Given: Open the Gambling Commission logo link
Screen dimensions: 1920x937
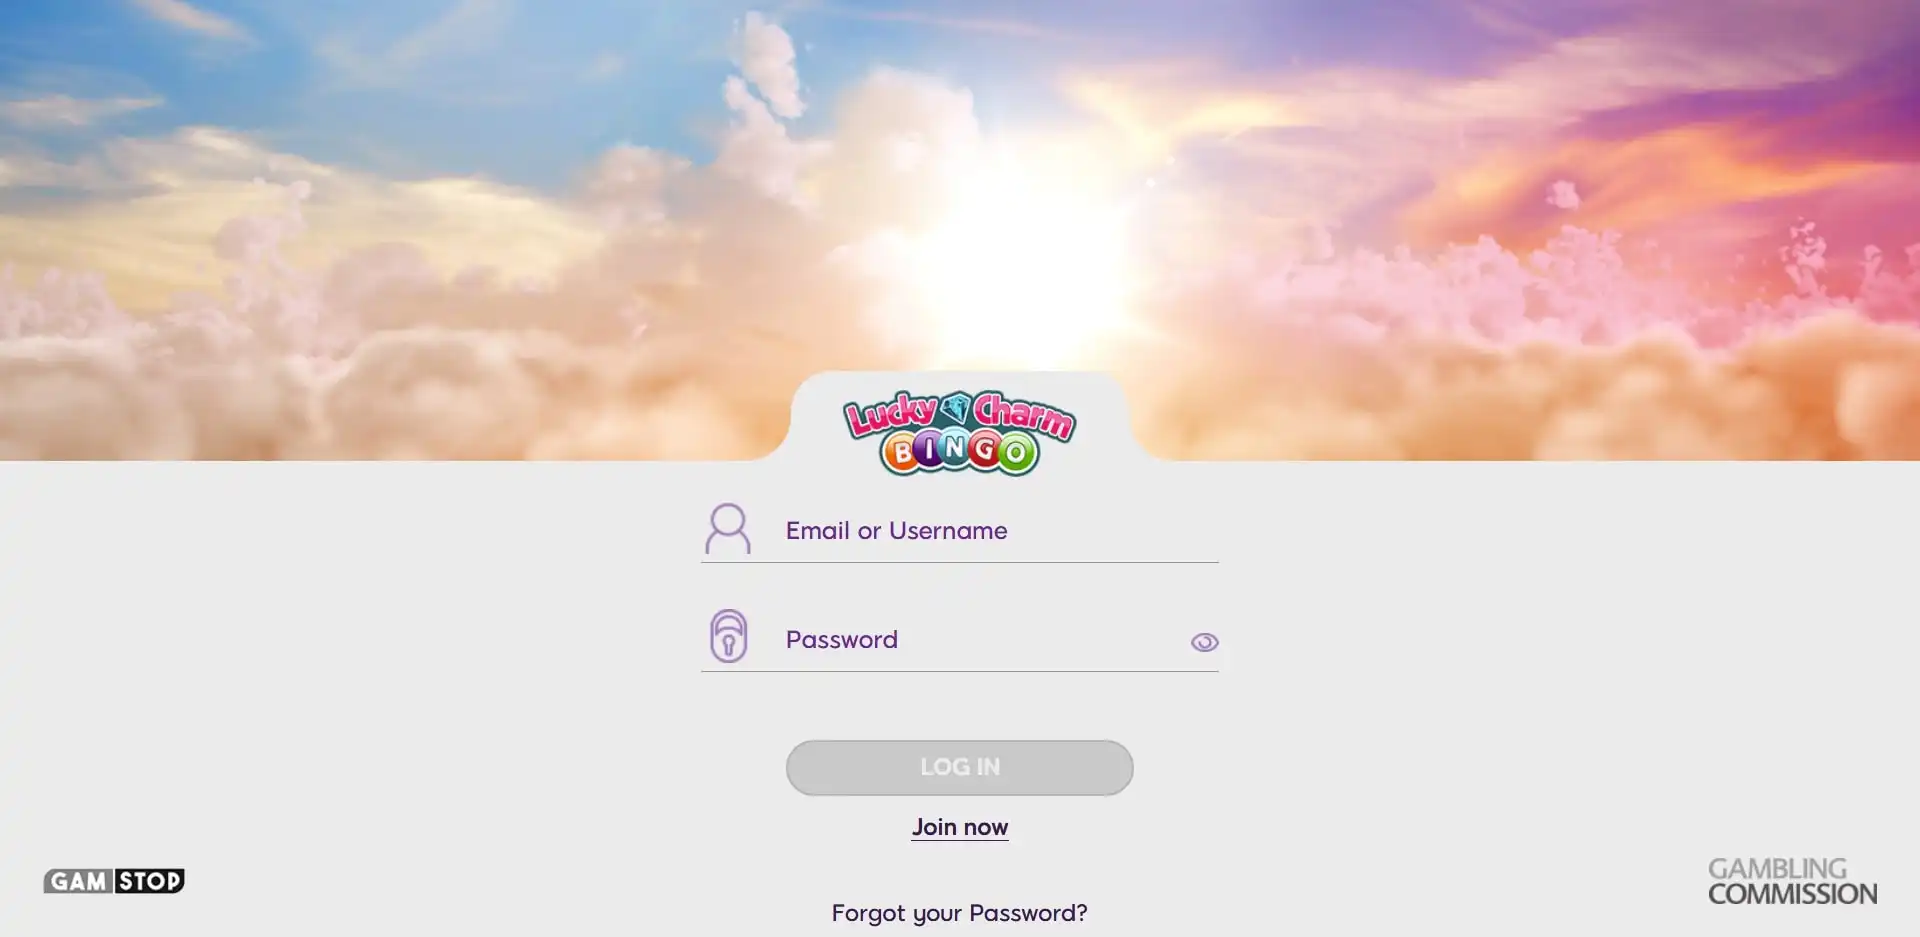Looking at the screenshot, I should [x=1792, y=881].
